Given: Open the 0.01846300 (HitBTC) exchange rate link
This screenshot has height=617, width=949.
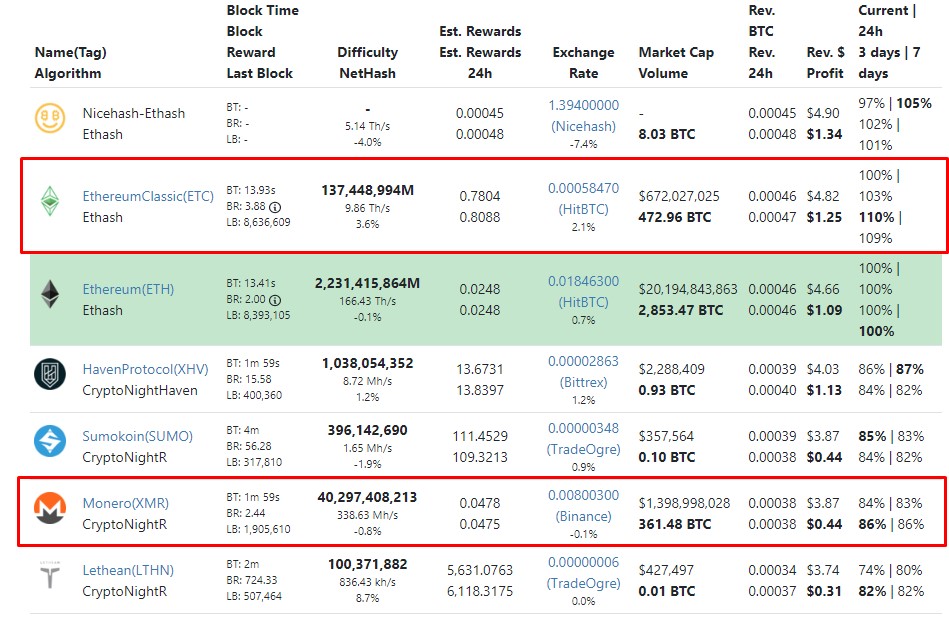Looking at the screenshot, I should [x=583, y=292].
